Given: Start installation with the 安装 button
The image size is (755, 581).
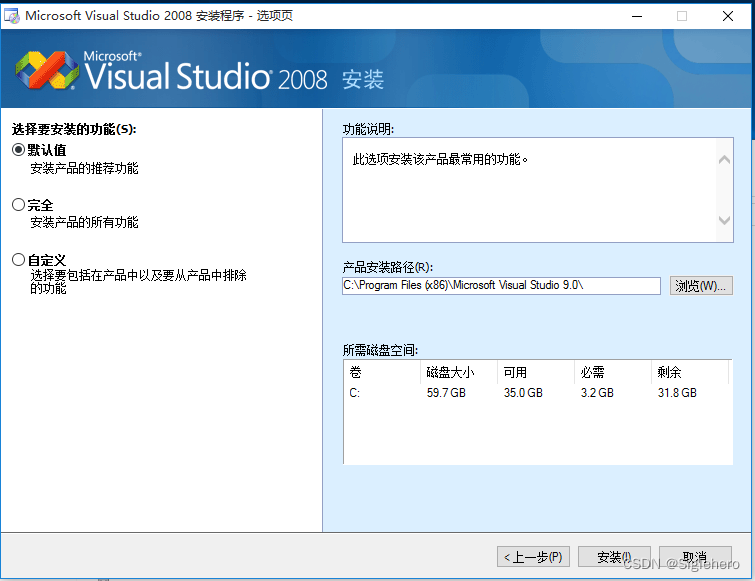Looking at the screenshot, I should click(613, 557).
